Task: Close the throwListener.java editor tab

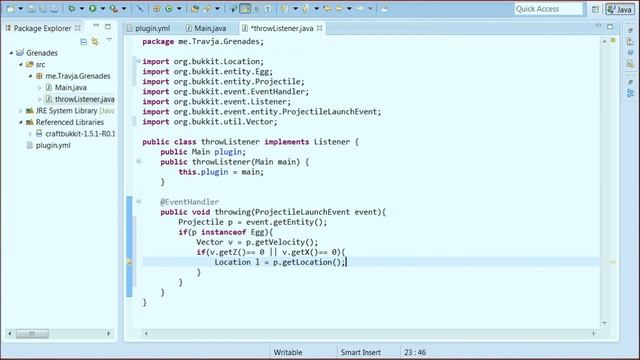Action: [x=320, y=28]
